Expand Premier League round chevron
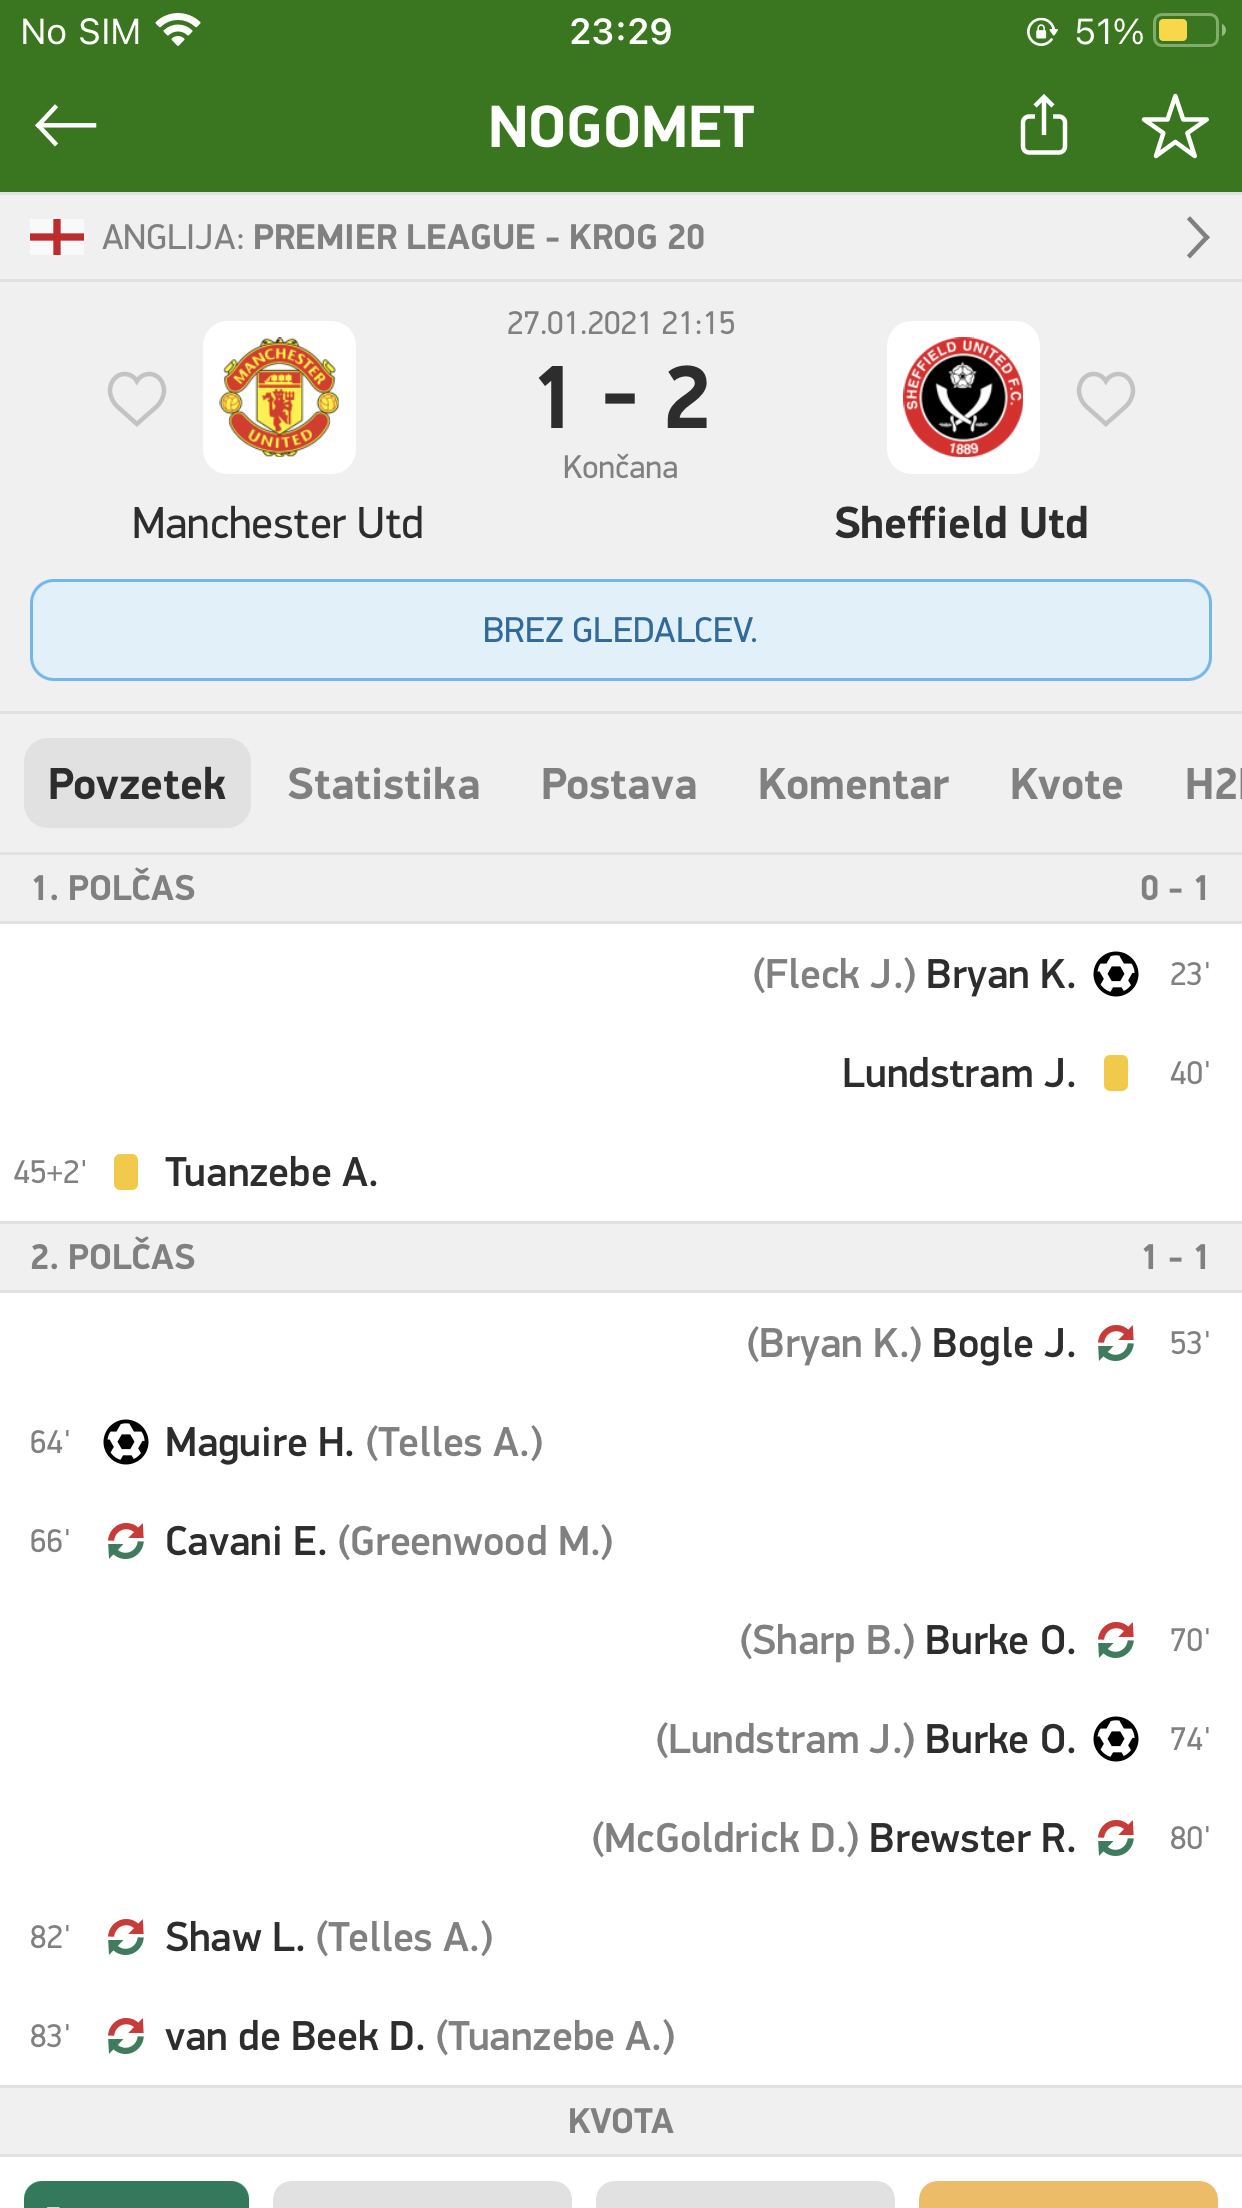 [x=1197, y=238]
